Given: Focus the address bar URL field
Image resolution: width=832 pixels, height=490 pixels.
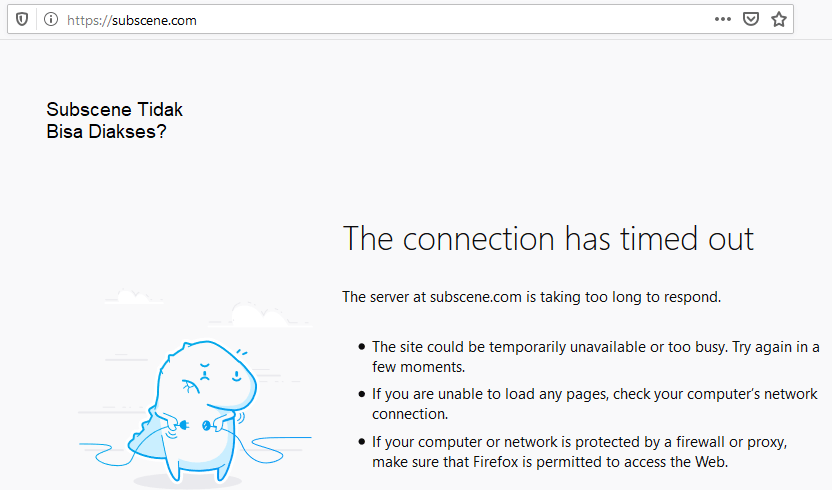Looking at the screenshot, I should tap(400, 19).
